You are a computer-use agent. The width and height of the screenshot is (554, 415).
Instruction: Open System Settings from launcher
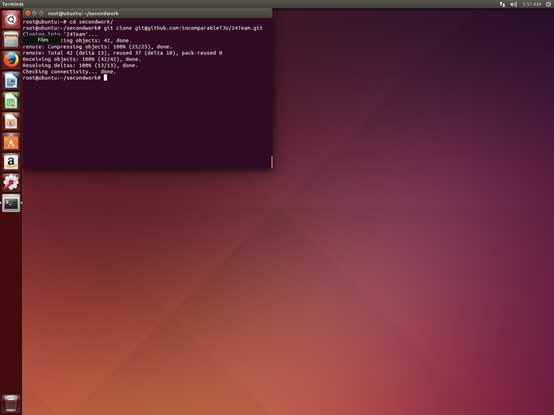(11, 183)
